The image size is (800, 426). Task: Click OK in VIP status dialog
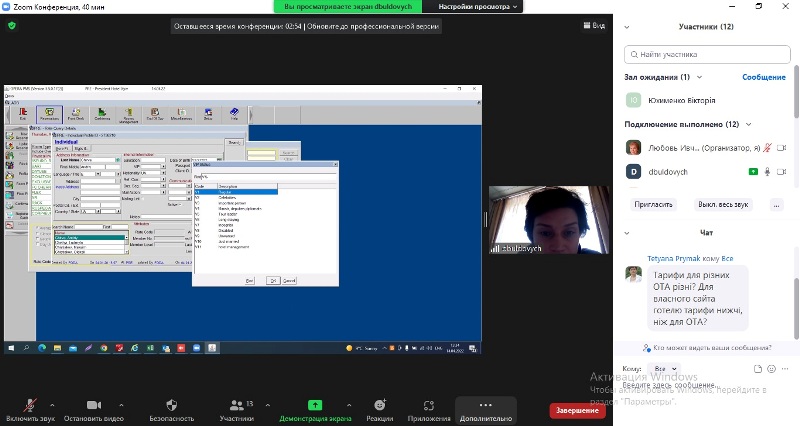pyautogui.click(x=273, y=281)
